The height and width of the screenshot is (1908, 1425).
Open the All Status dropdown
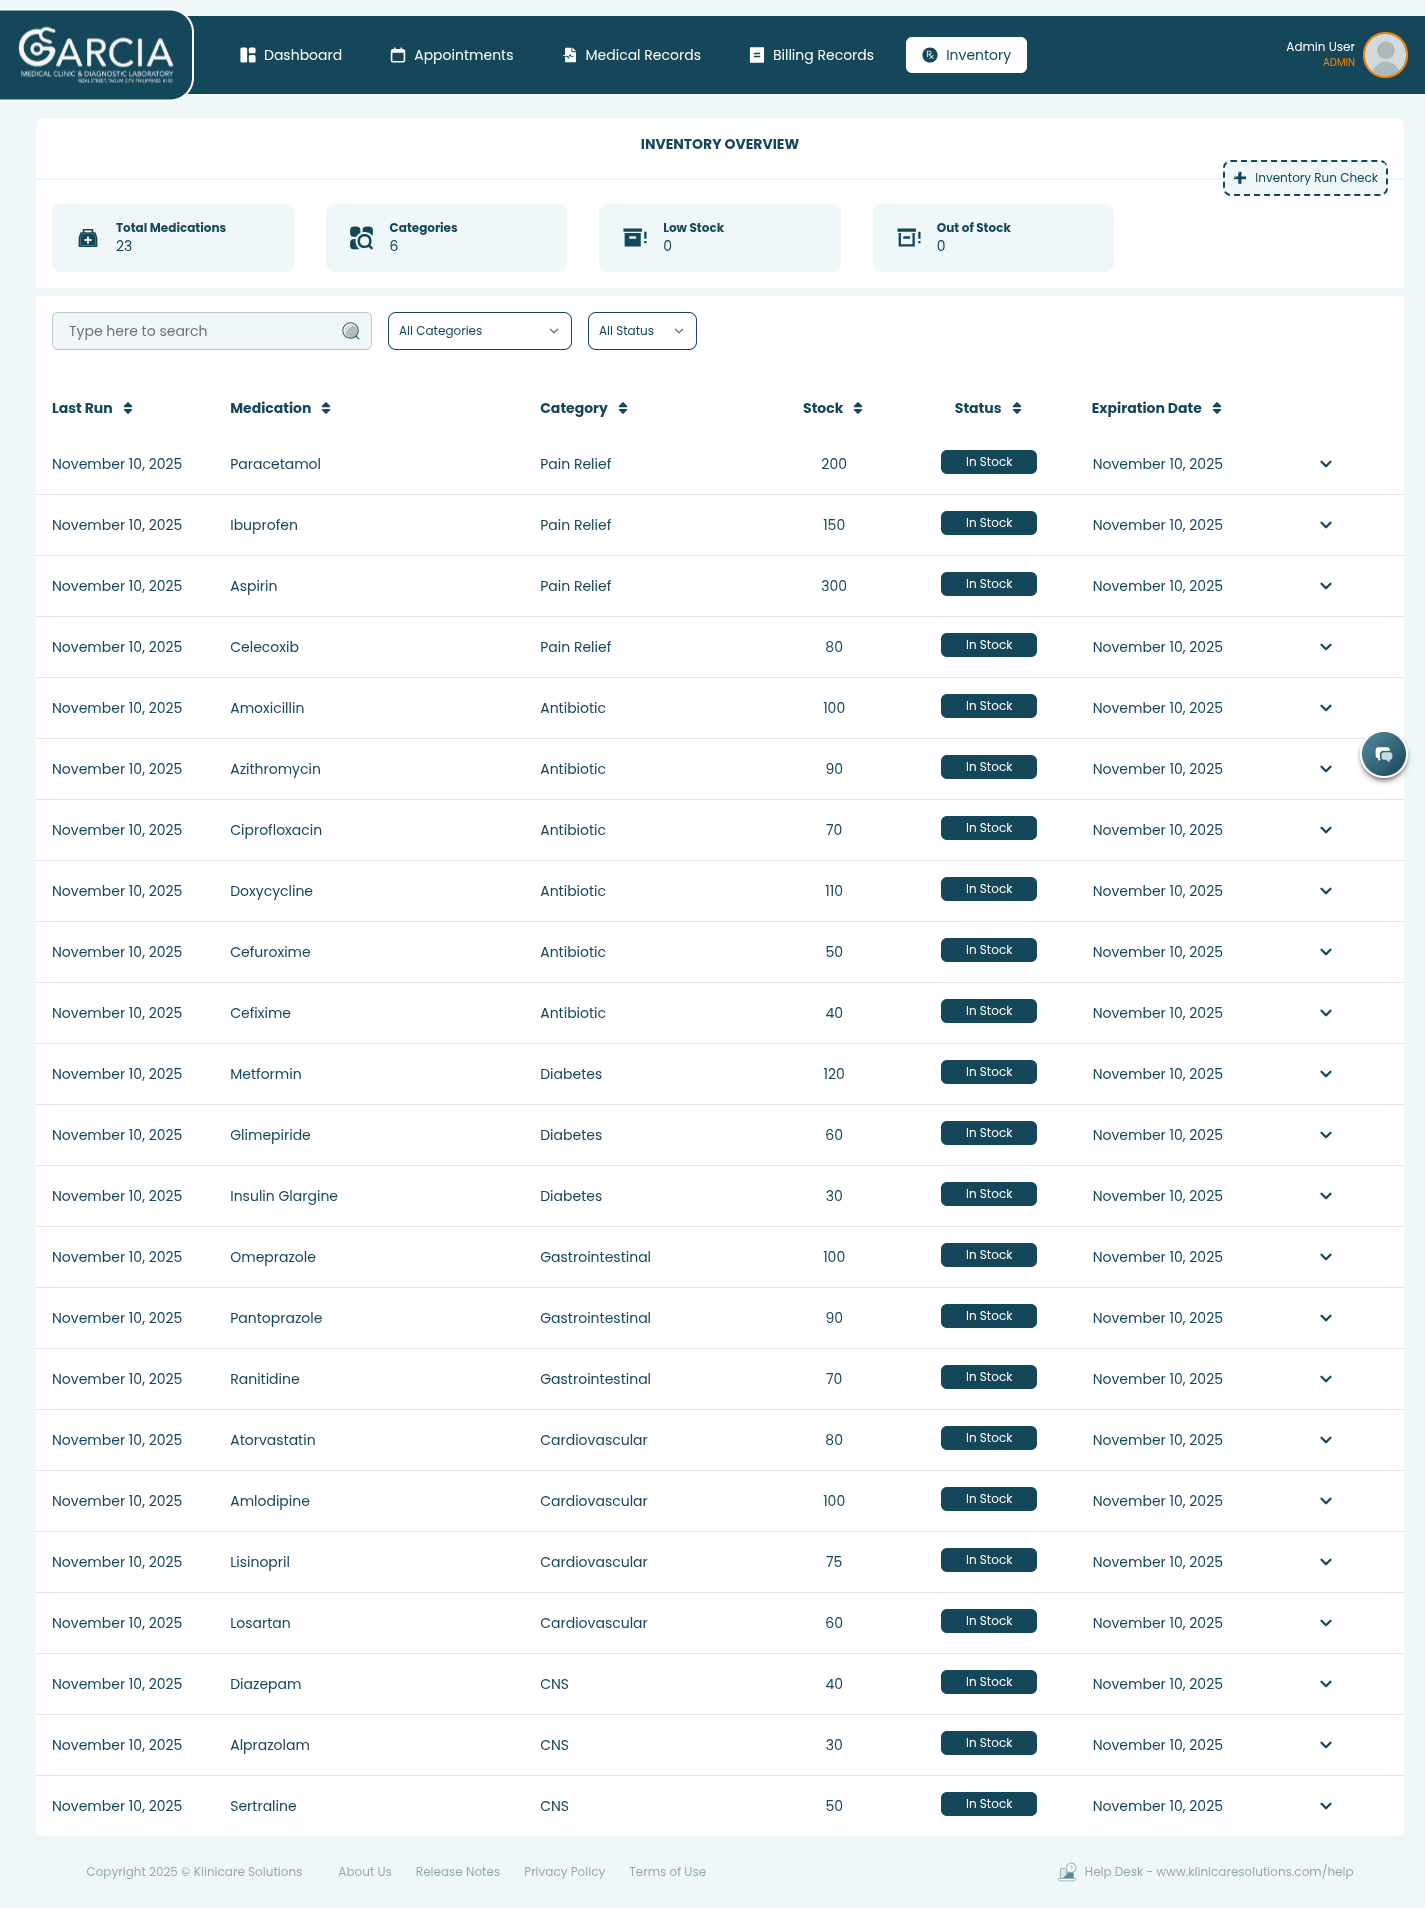[x=642, y=331]
